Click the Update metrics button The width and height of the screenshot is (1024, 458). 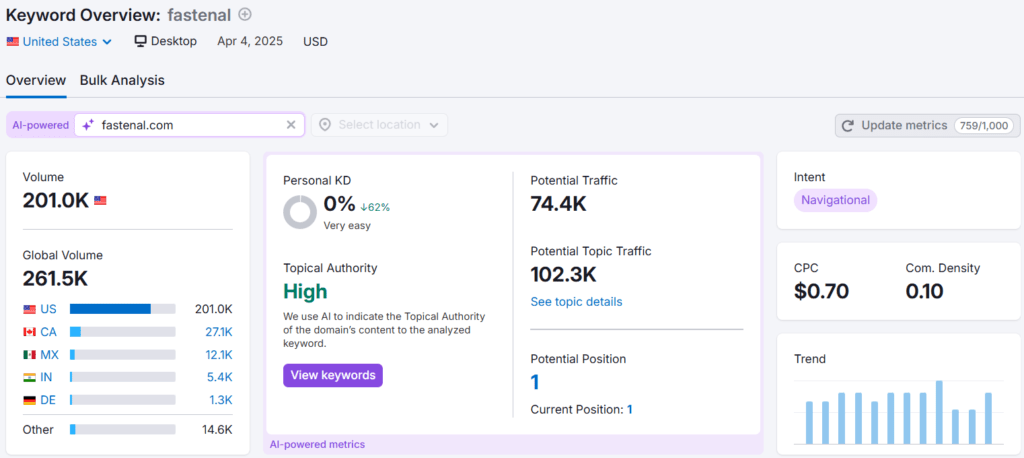click(x=927, y=125)
